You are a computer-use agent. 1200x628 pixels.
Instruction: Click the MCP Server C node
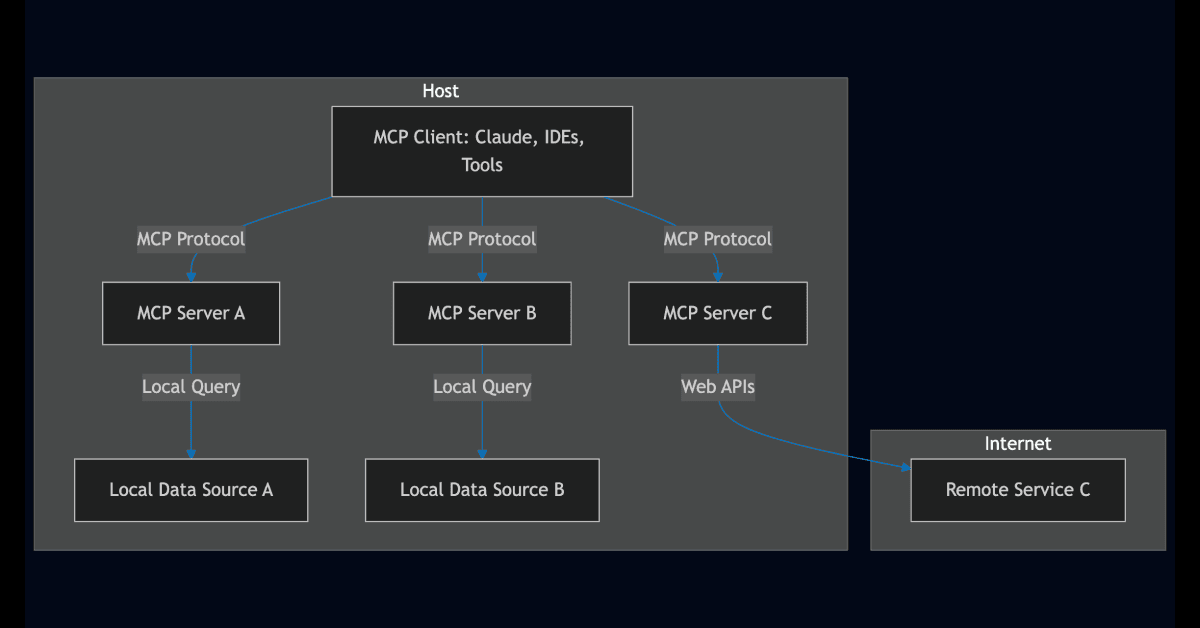pyautogui.click(x=717, y=313)
